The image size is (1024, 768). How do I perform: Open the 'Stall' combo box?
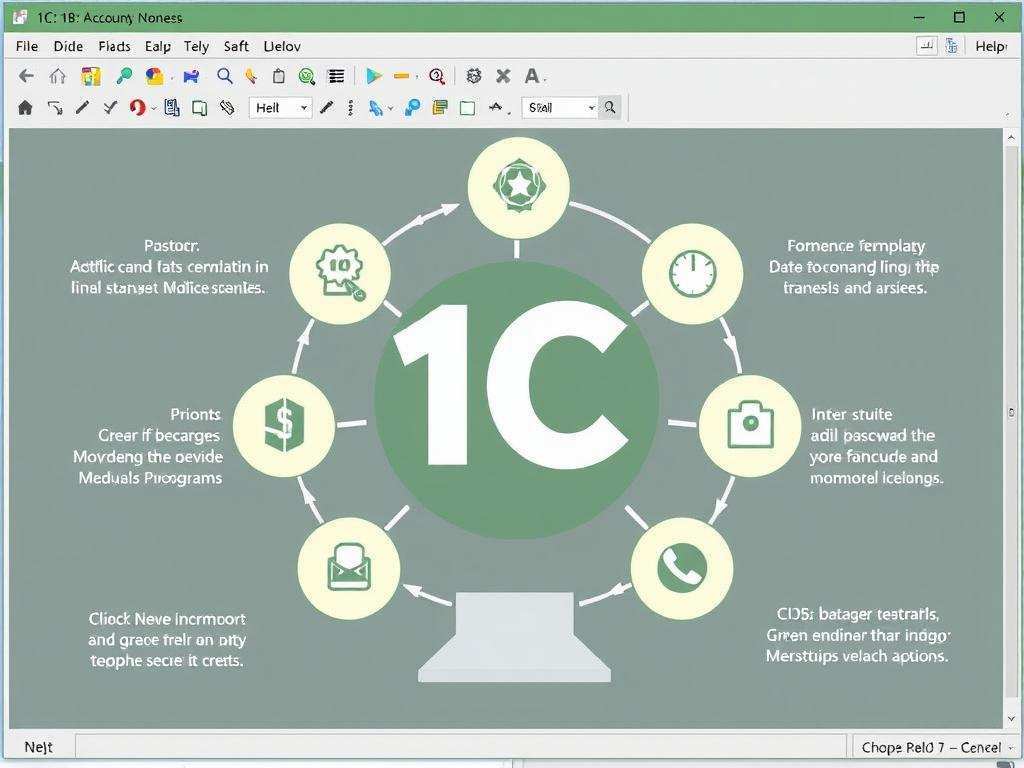(x=591, y=108)
